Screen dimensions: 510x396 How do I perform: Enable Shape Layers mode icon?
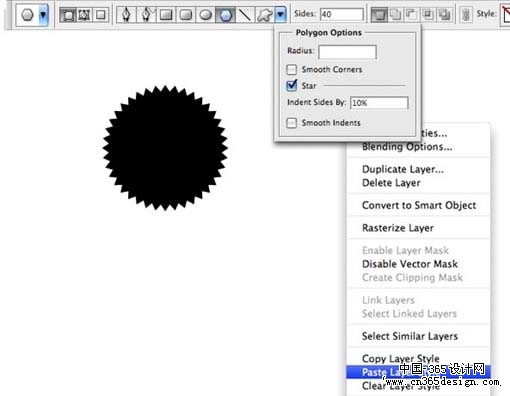(x=68, y=15)
